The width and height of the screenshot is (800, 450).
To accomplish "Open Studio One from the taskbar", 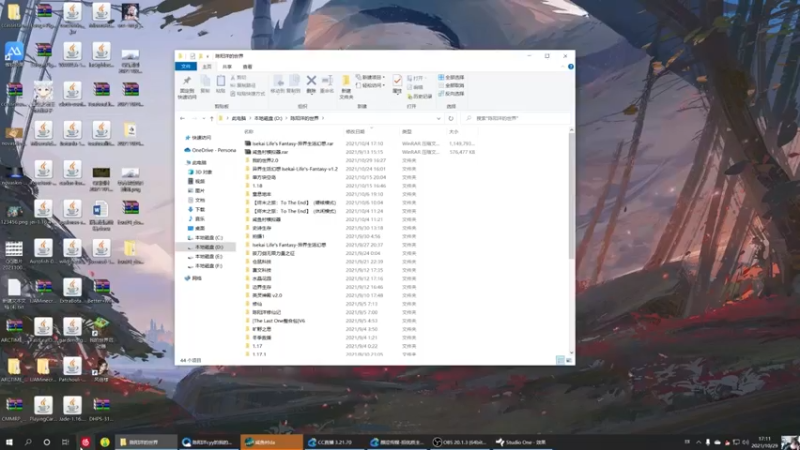I will pyautogui.click(x=521, y=442).
